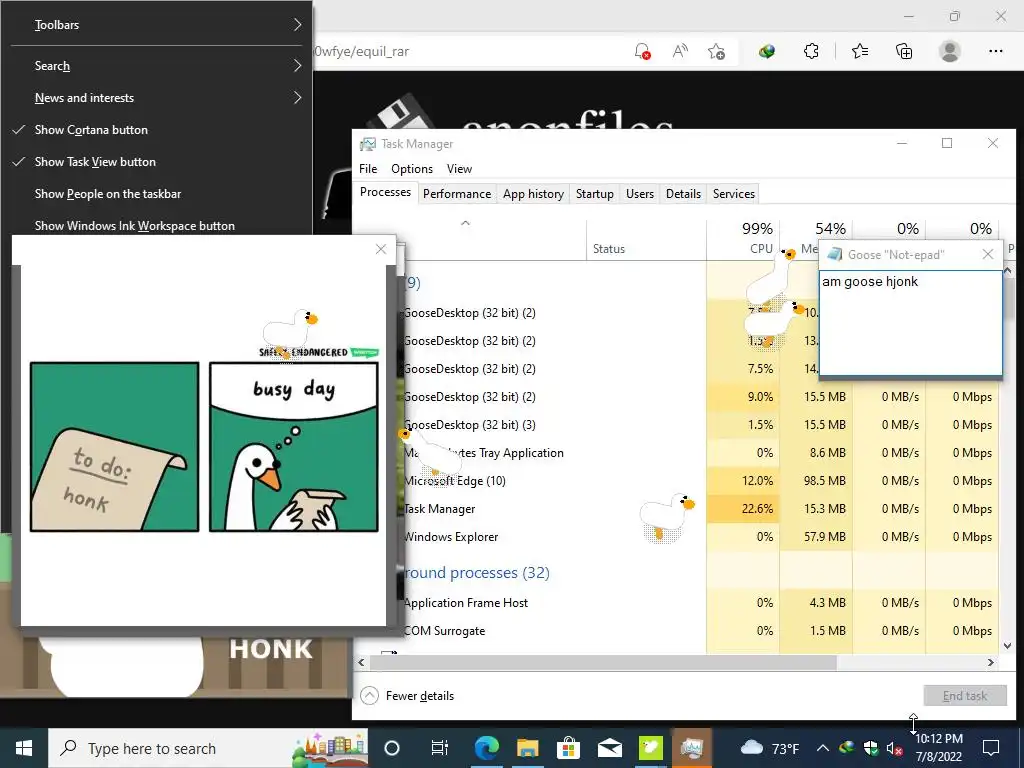
Task: Click the Task Manager taskbar icon
Action: [692, 748]
